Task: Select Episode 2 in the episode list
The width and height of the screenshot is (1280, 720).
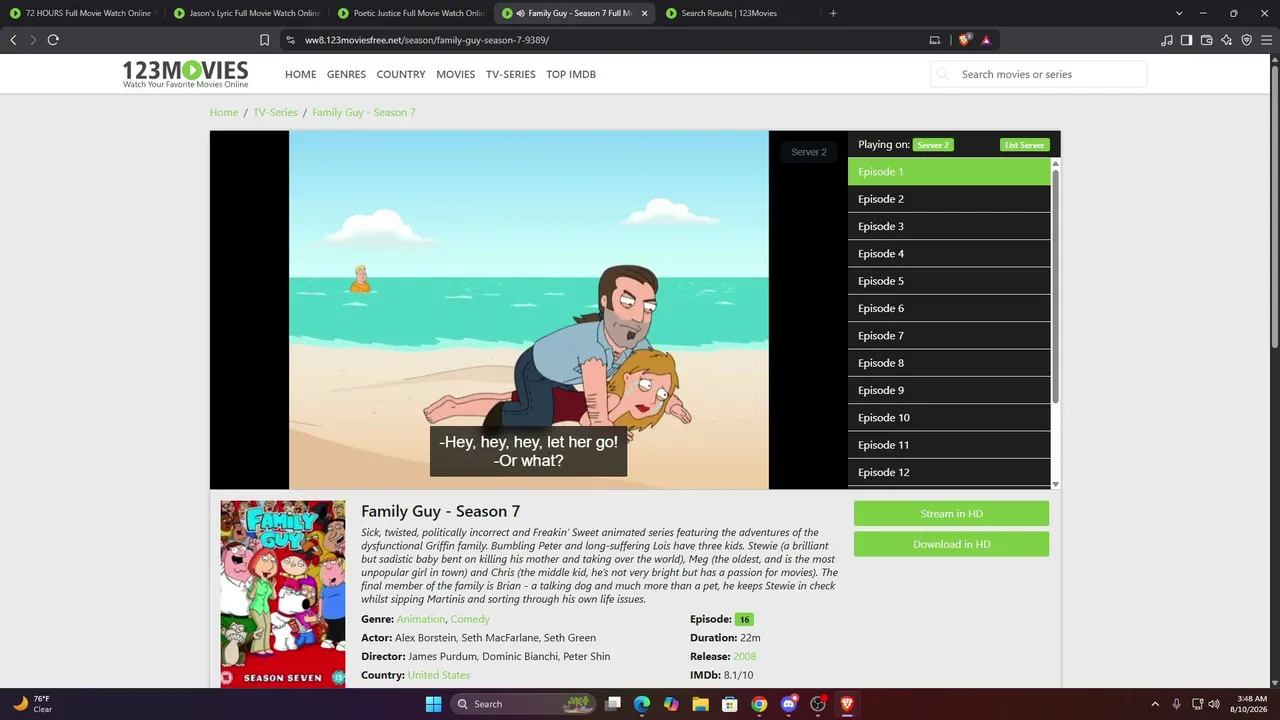Action: click(949, 199)
